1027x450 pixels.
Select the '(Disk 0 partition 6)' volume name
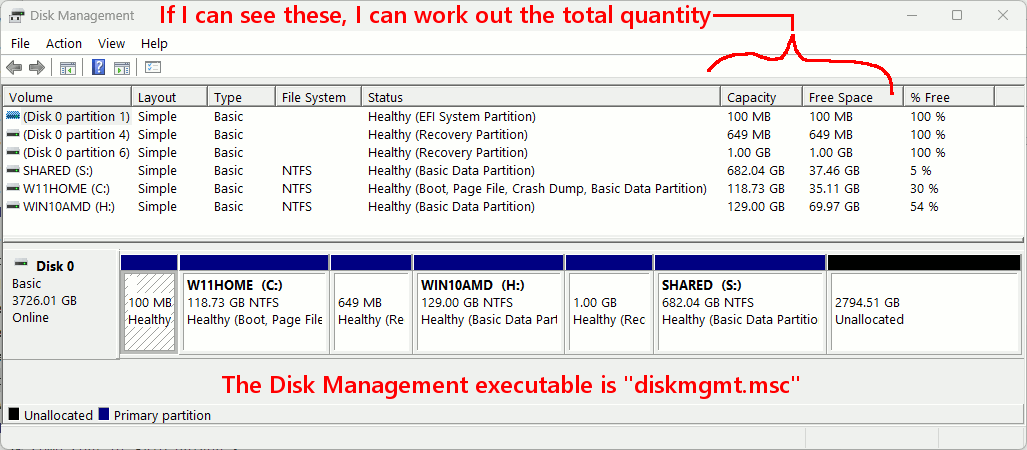point(76,153)
